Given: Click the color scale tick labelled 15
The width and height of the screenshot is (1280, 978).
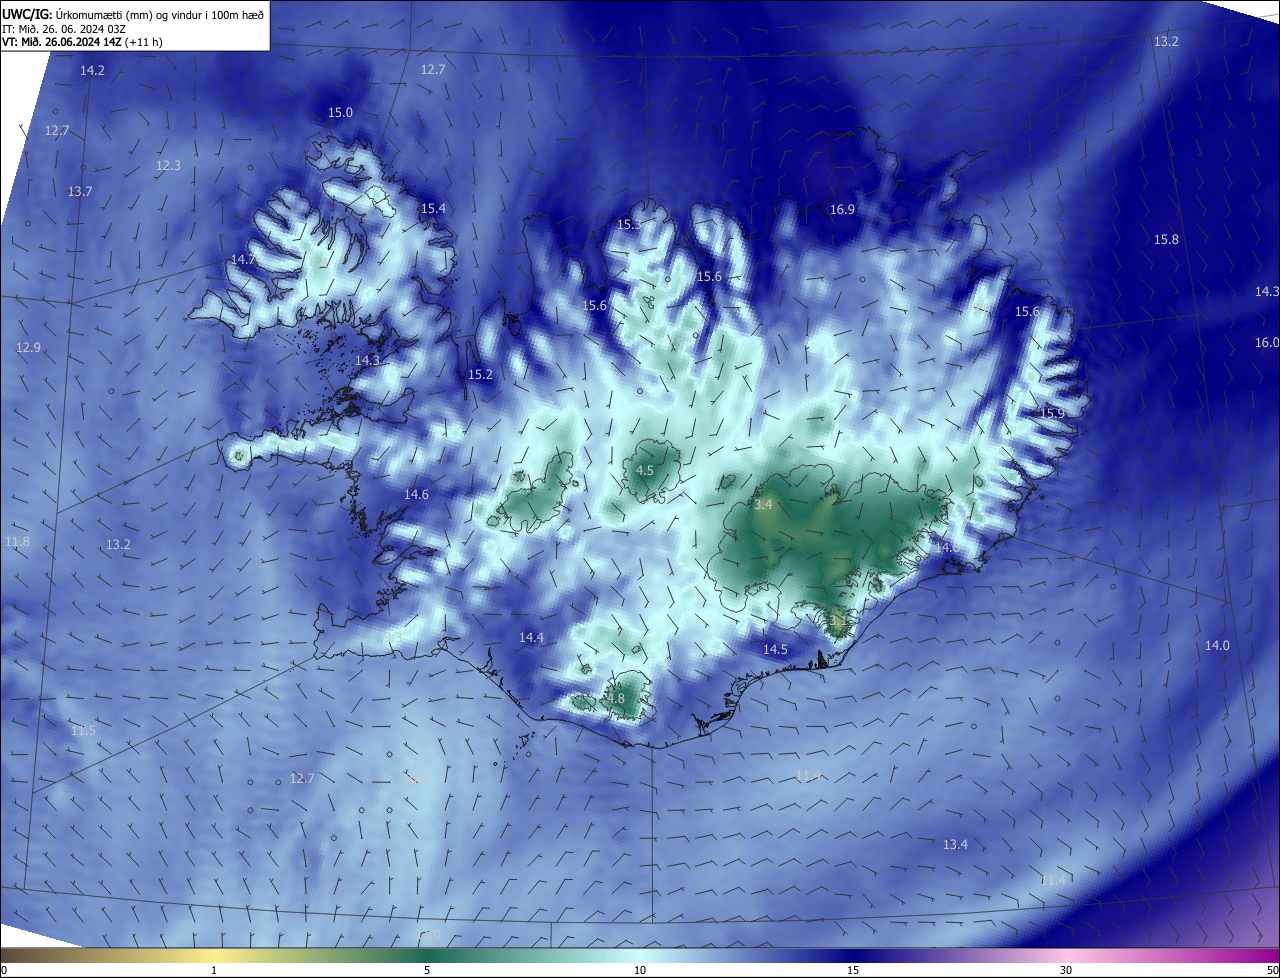Looking at the screenshot, I should [853, 970].
